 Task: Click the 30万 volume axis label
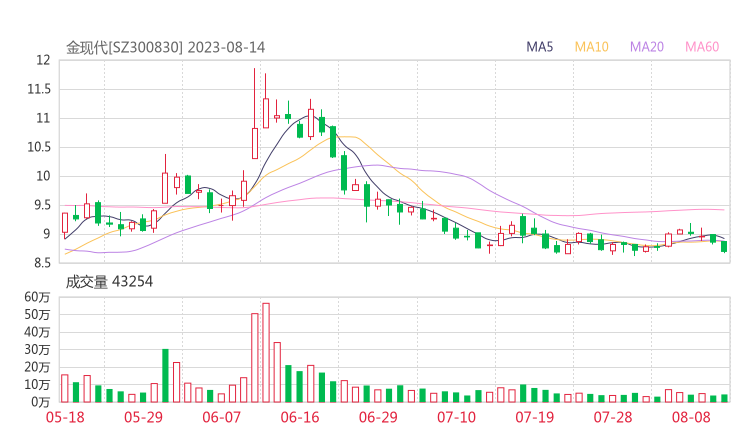tap(37, 349)
